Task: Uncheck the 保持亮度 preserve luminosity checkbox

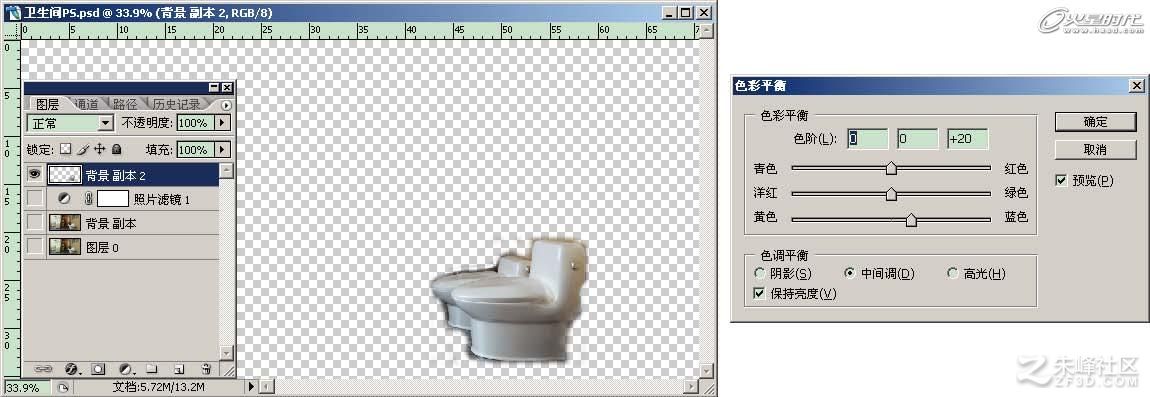Action: pyautogui.click(x=759, y=294)
